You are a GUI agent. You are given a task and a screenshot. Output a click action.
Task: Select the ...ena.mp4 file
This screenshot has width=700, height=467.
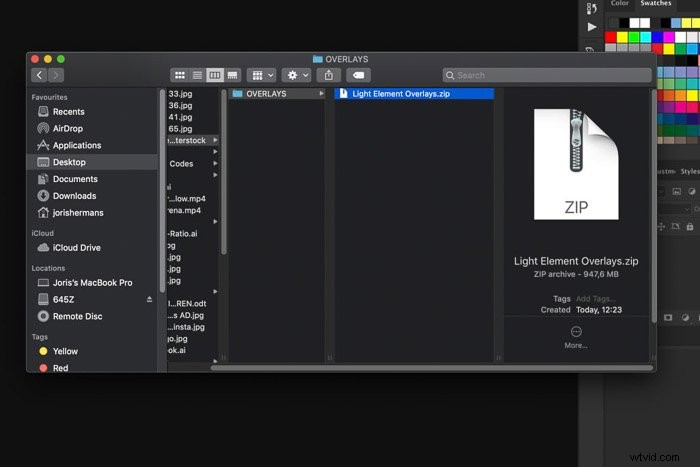(184, 210)
